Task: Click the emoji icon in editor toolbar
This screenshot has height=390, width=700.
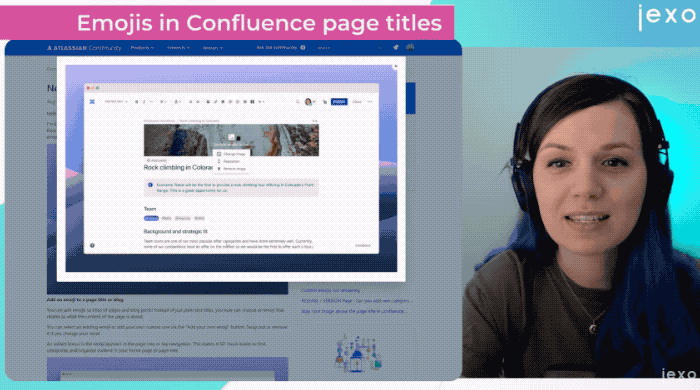Action: click(238, 102)
